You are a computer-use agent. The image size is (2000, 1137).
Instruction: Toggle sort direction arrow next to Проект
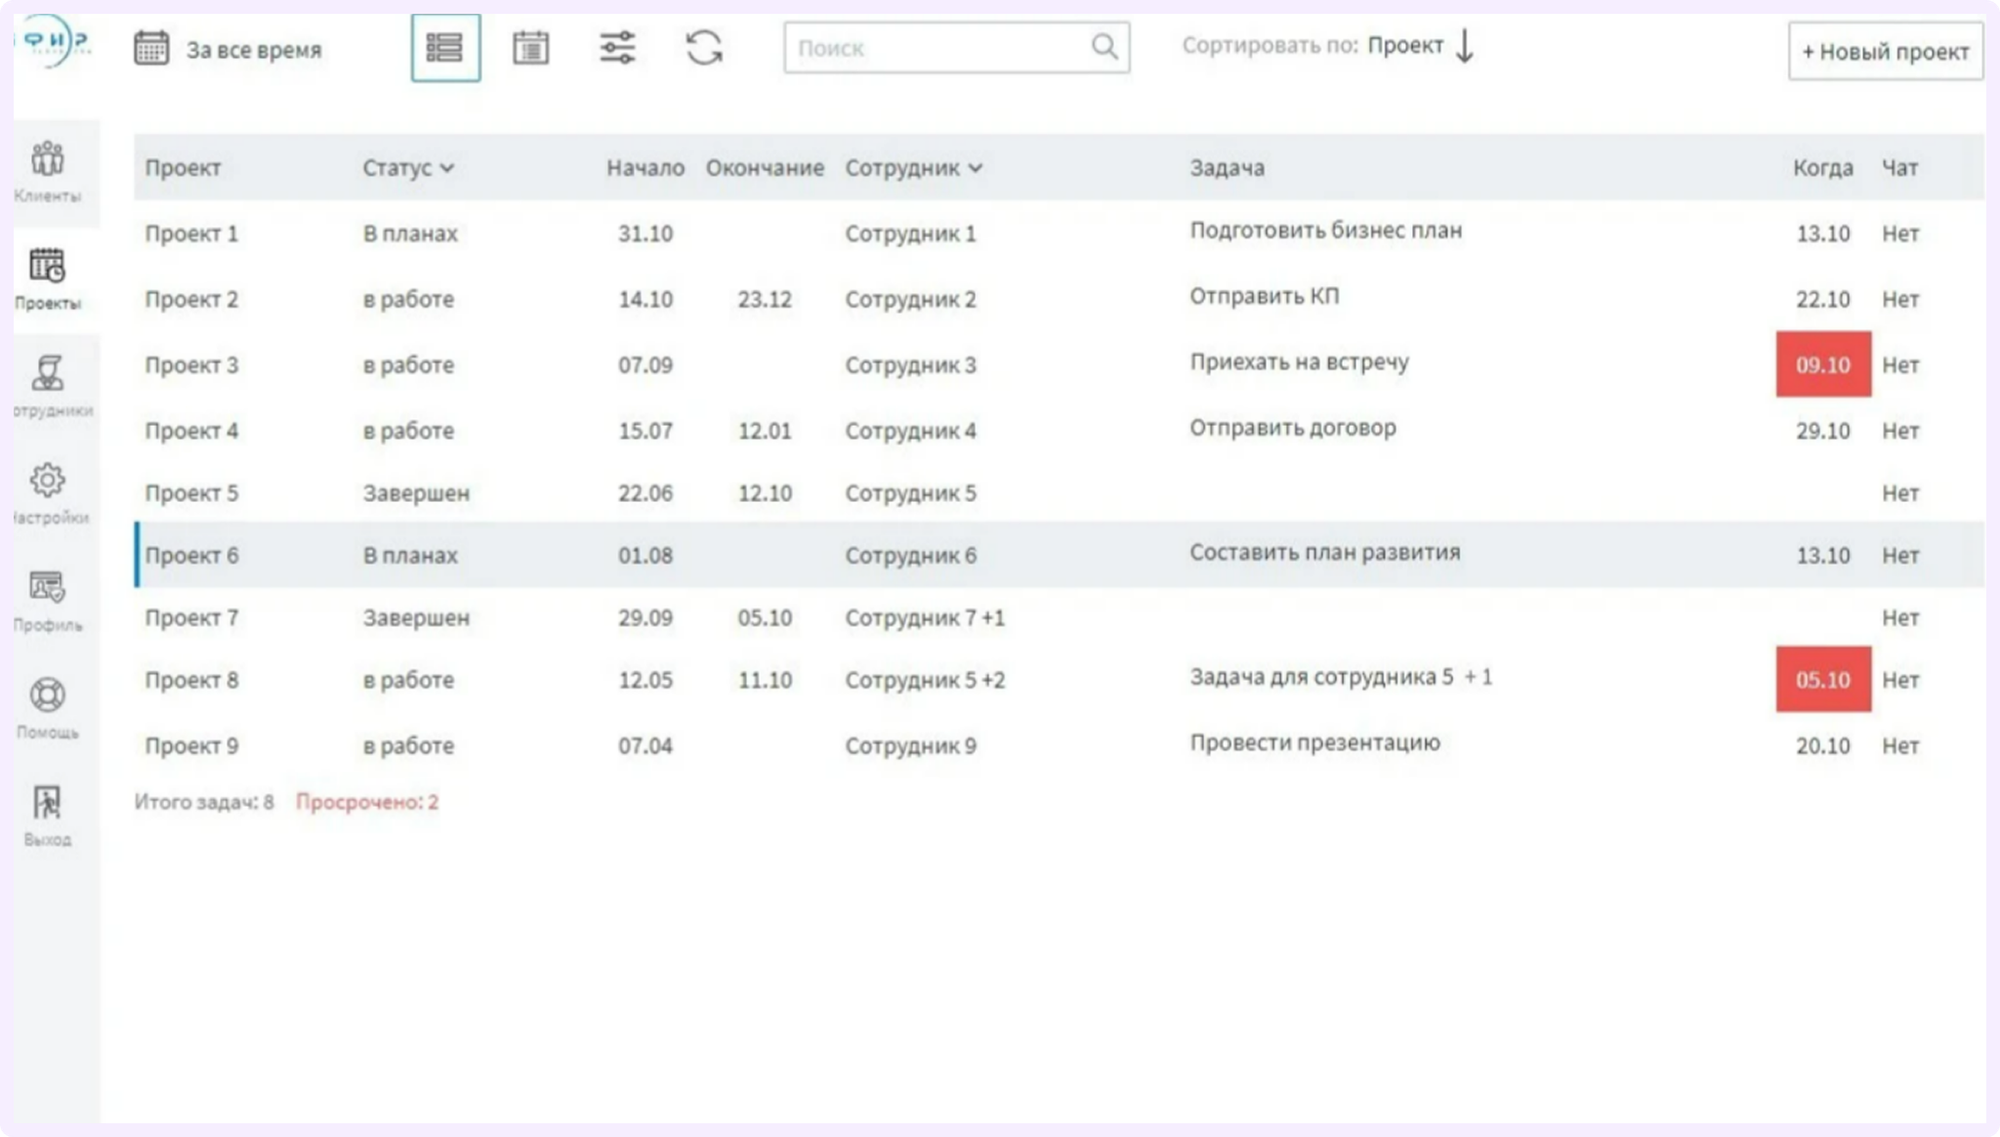coord(1464,46)
